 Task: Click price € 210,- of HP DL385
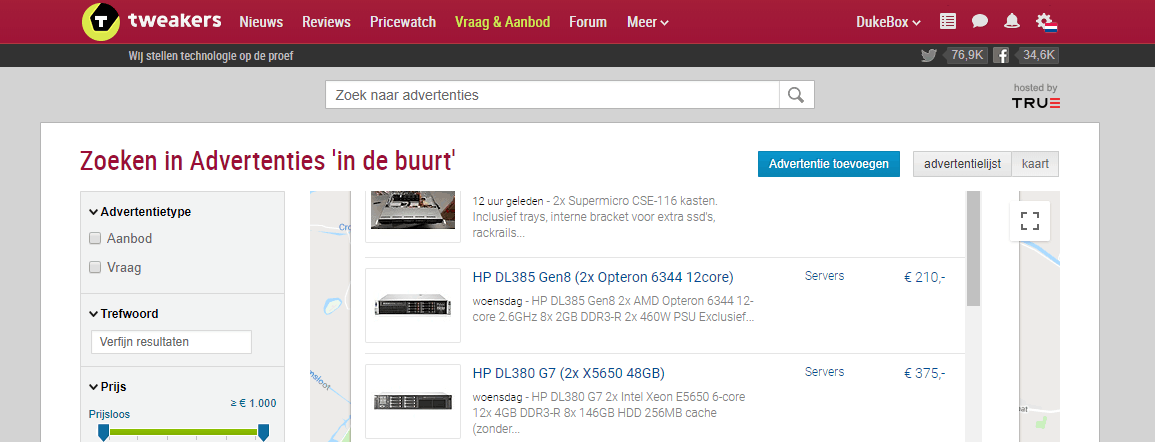(924, 278)
